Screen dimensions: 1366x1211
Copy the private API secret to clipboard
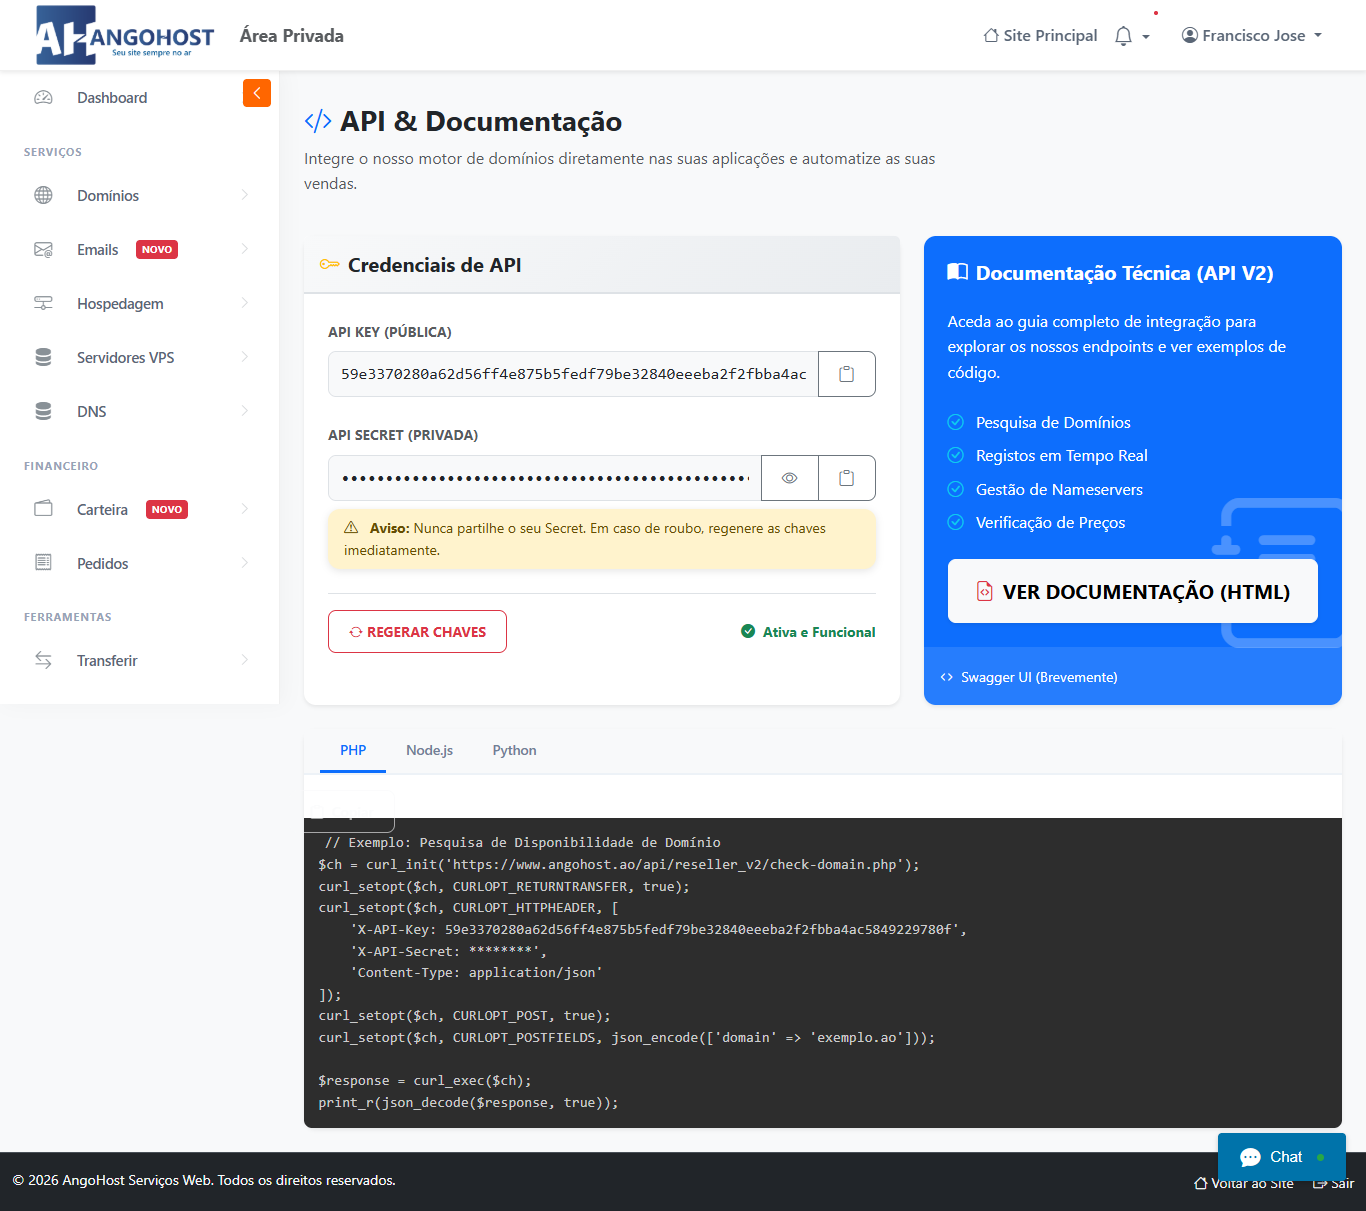(846, 478)
